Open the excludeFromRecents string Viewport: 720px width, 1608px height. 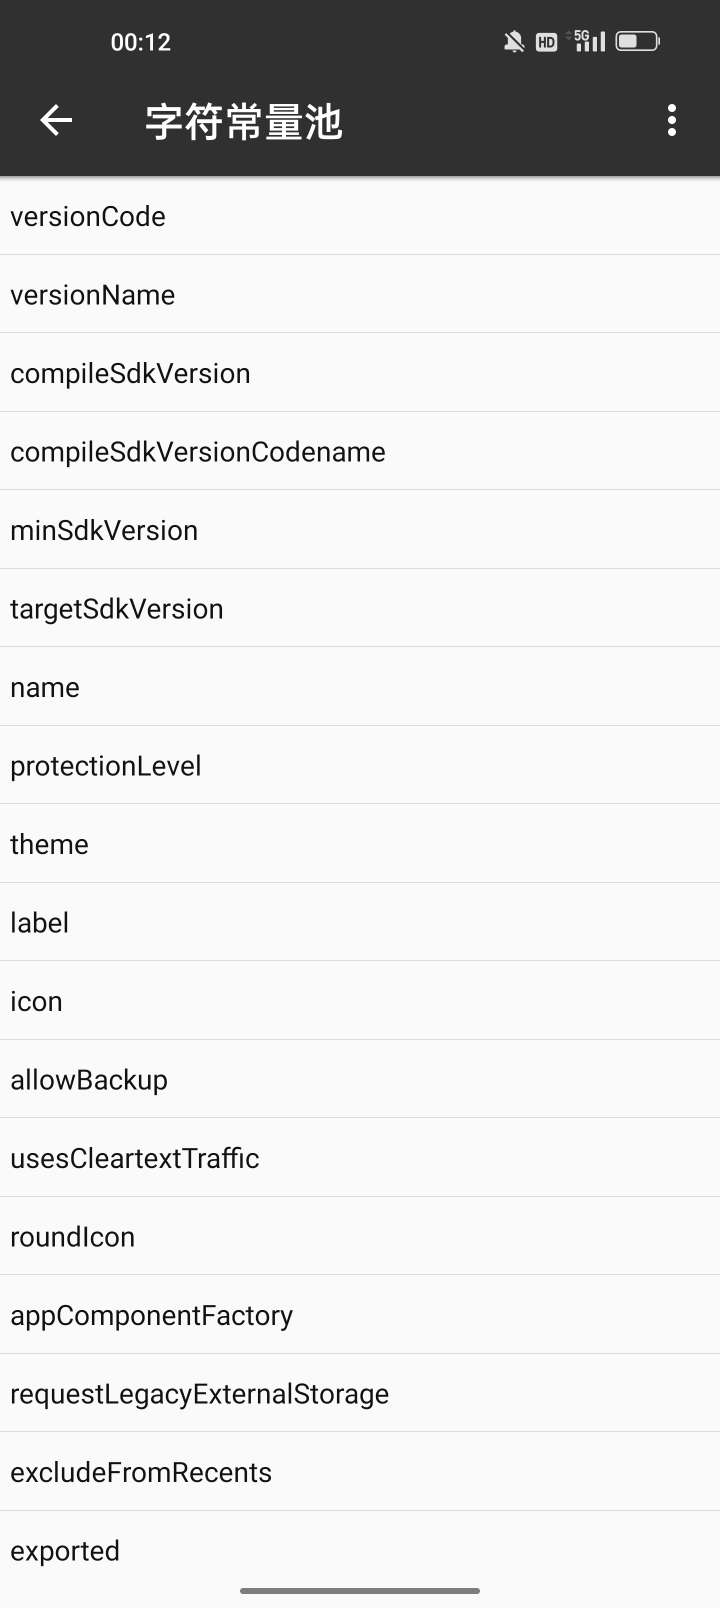[360, 1472]
